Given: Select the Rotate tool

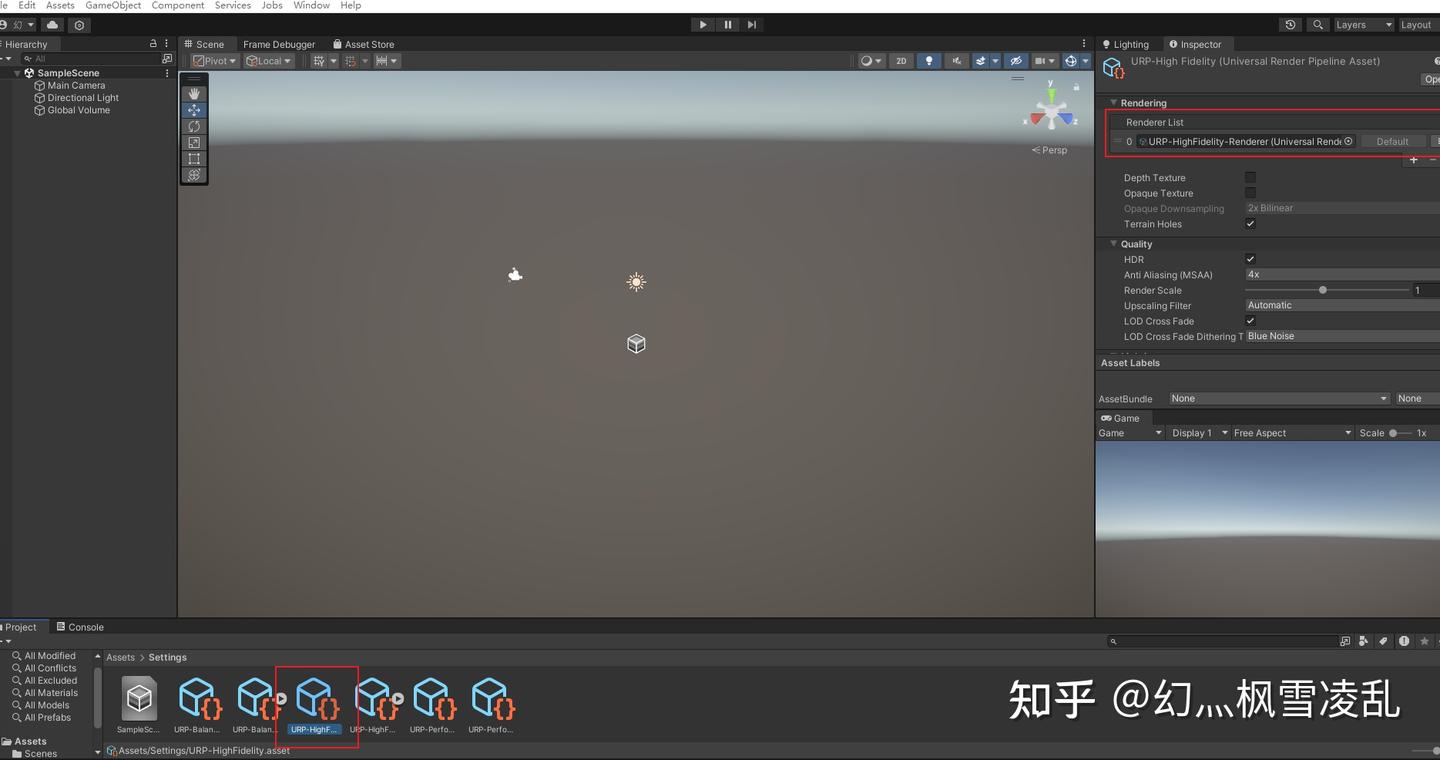Looking at the screenshot, I should coord(194,126).
